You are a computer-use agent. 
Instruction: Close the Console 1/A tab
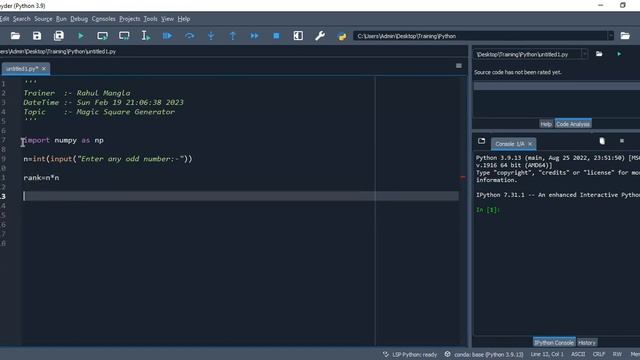pyautogui.click(x=530, y=144)
